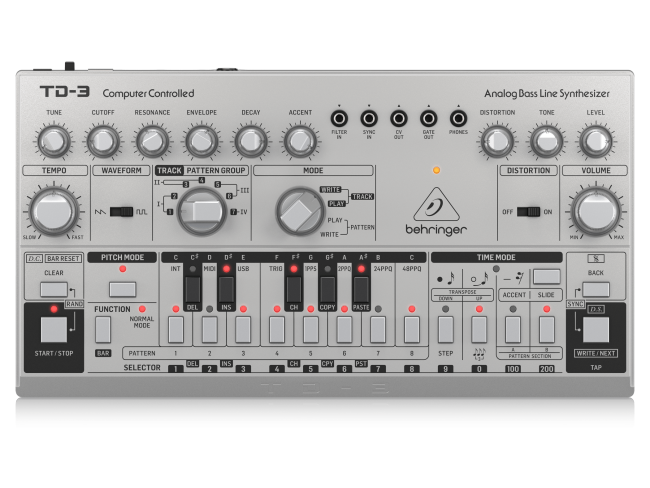Click the CV OUT jack

399,119
